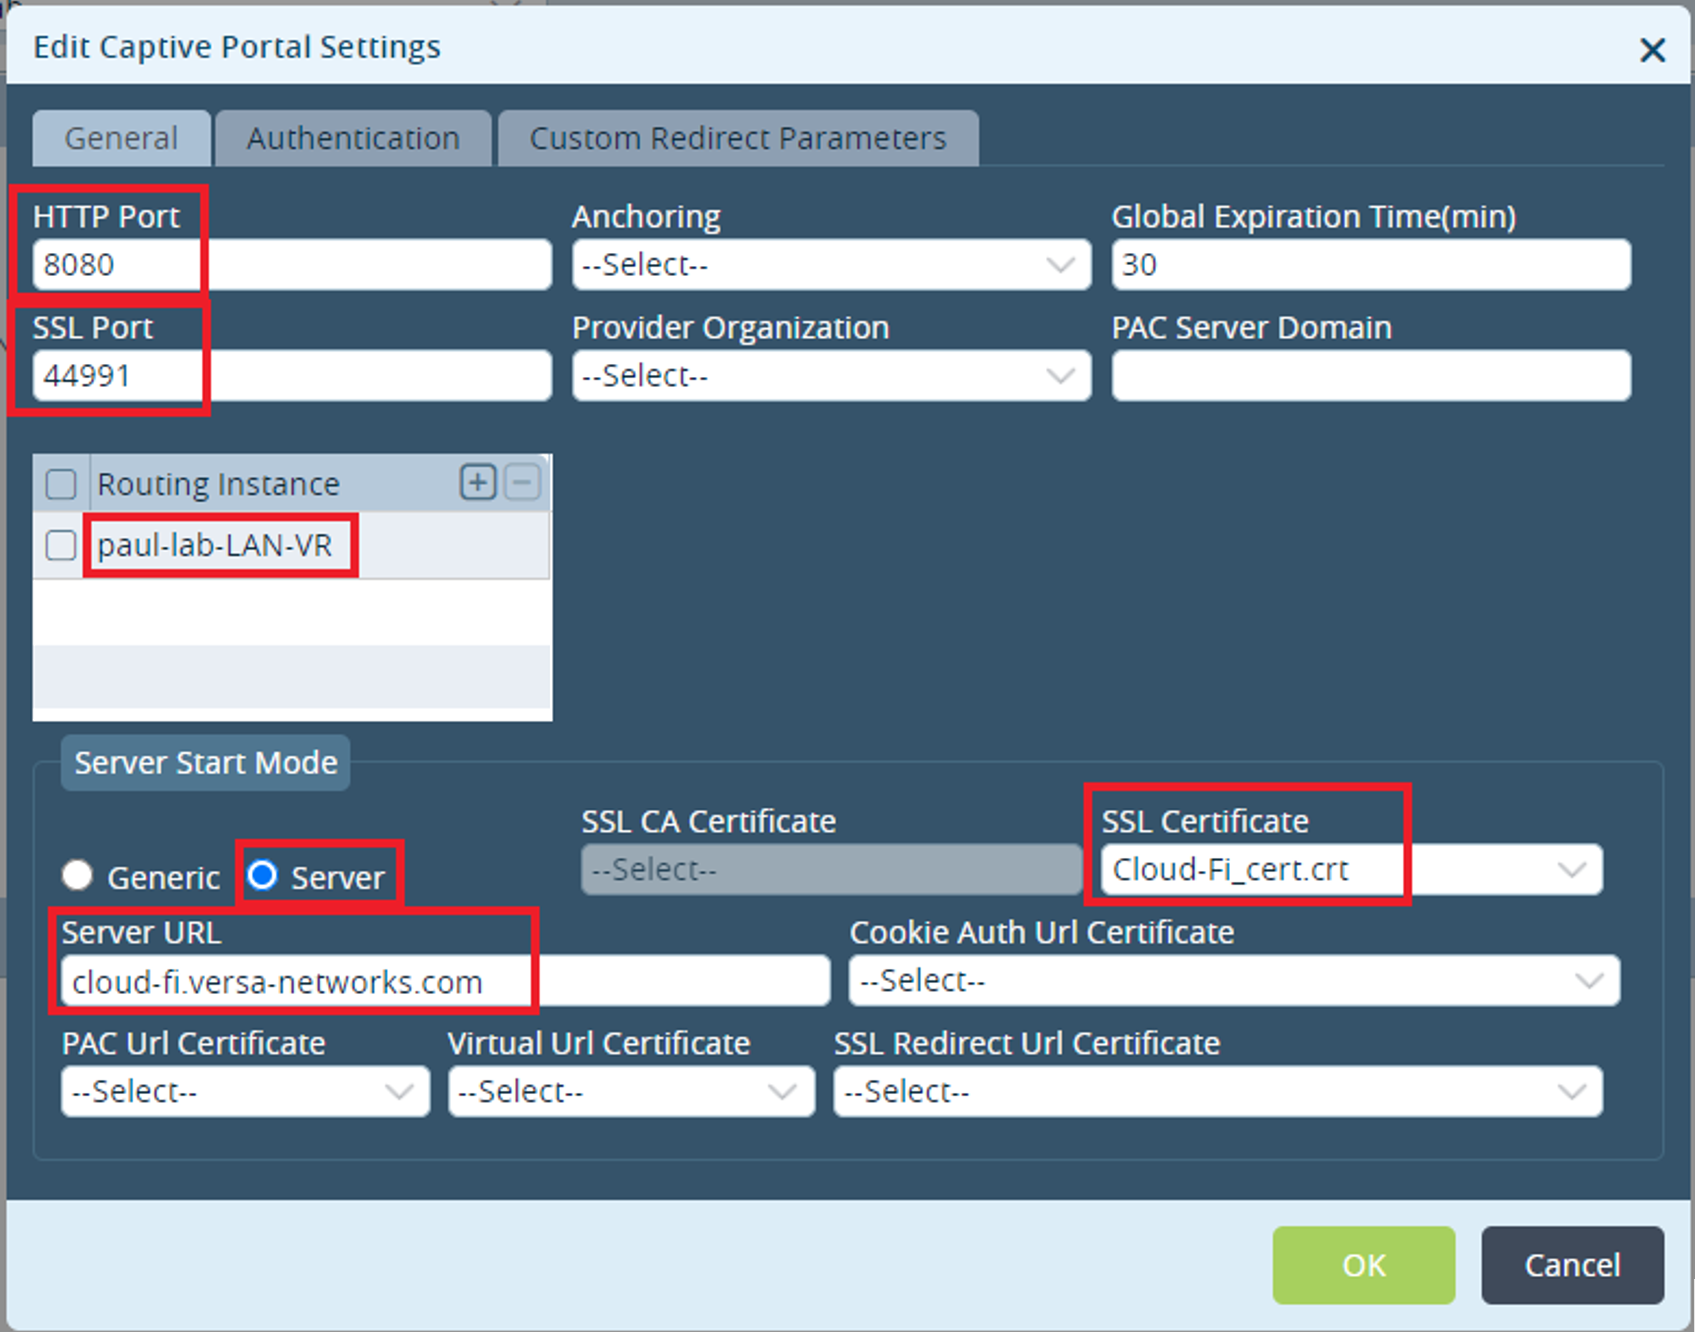Image resolution: width=1700 pixels, height=1332 pixels.
Task: Open the Anchoring dropdown
Action: [x=1061, y=265]
